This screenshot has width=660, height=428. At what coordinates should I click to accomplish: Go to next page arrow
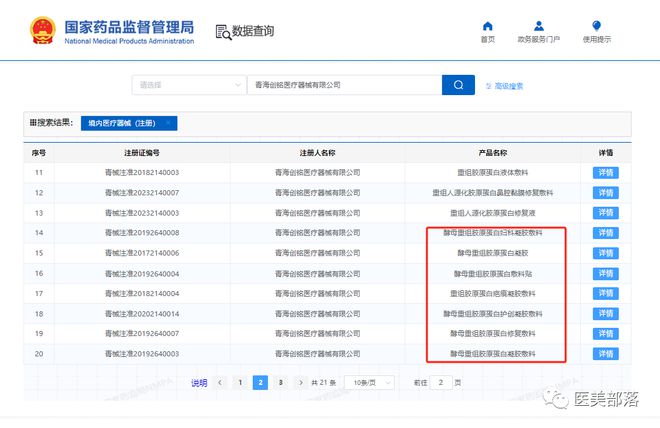pos(301,383)
